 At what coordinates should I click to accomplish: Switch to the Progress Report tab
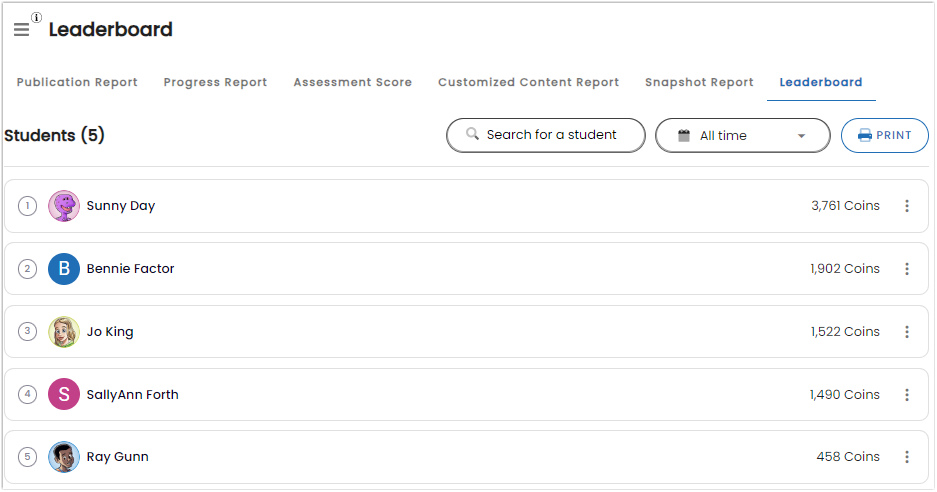tap(215, 82)
